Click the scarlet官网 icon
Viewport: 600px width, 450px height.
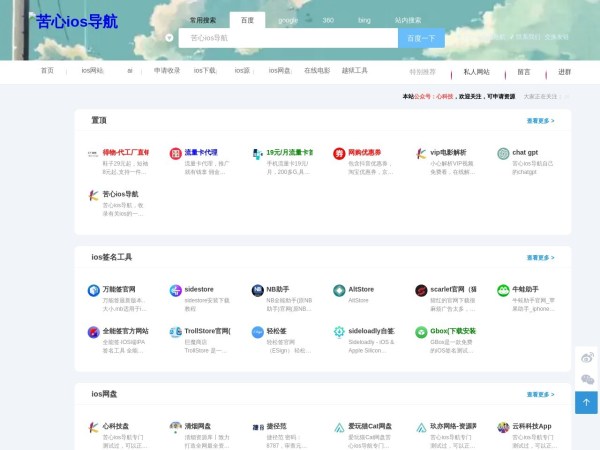pyautogui.click(x=421, y=291)
